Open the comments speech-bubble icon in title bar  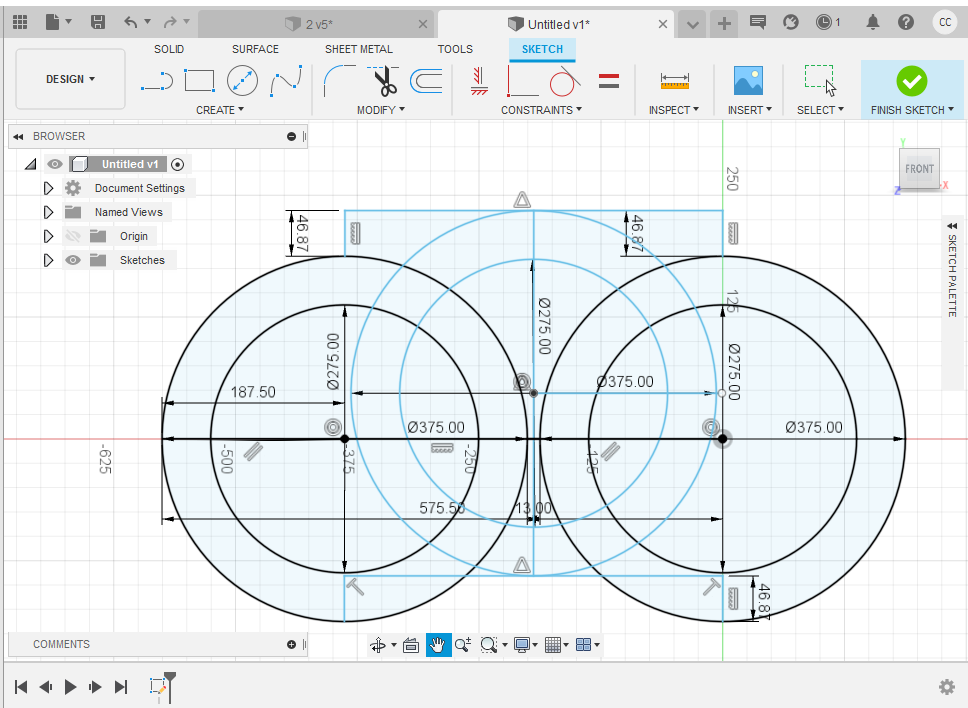[x=757, y=23]
